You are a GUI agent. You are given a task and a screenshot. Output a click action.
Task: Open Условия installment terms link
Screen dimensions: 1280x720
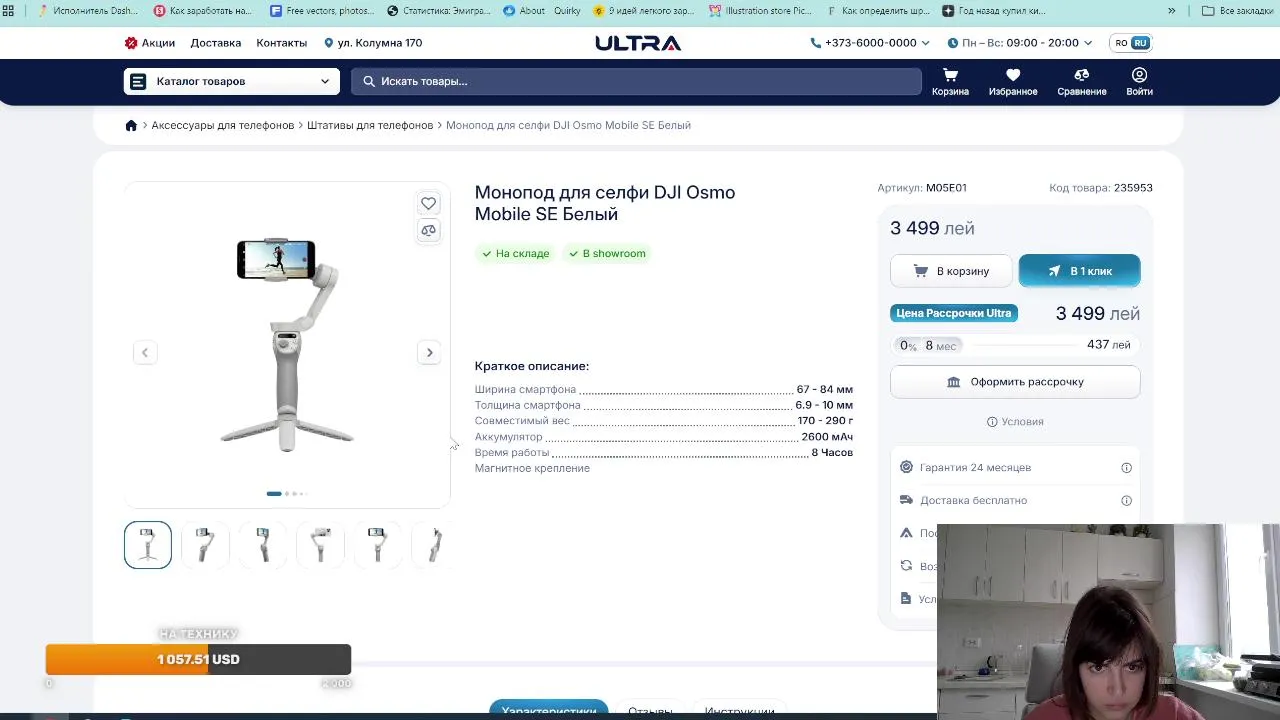click(1015, 422)
